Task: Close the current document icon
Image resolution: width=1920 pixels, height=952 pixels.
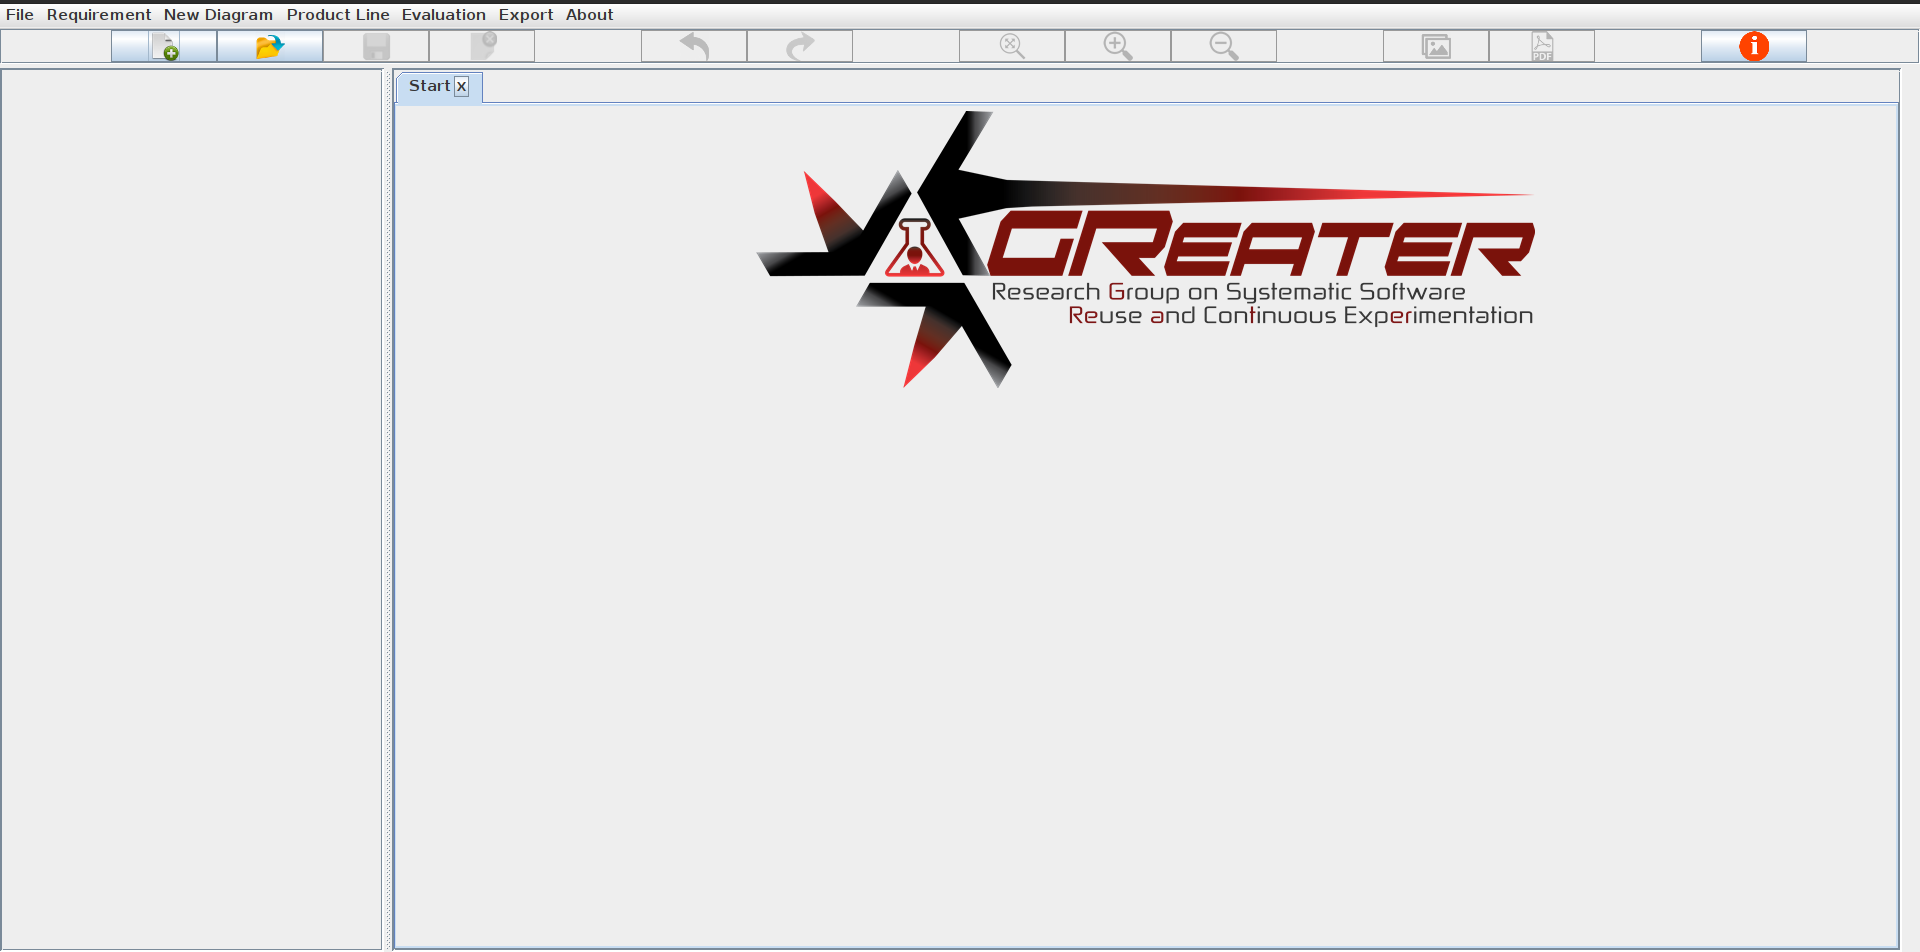Action: pos(481,45)
